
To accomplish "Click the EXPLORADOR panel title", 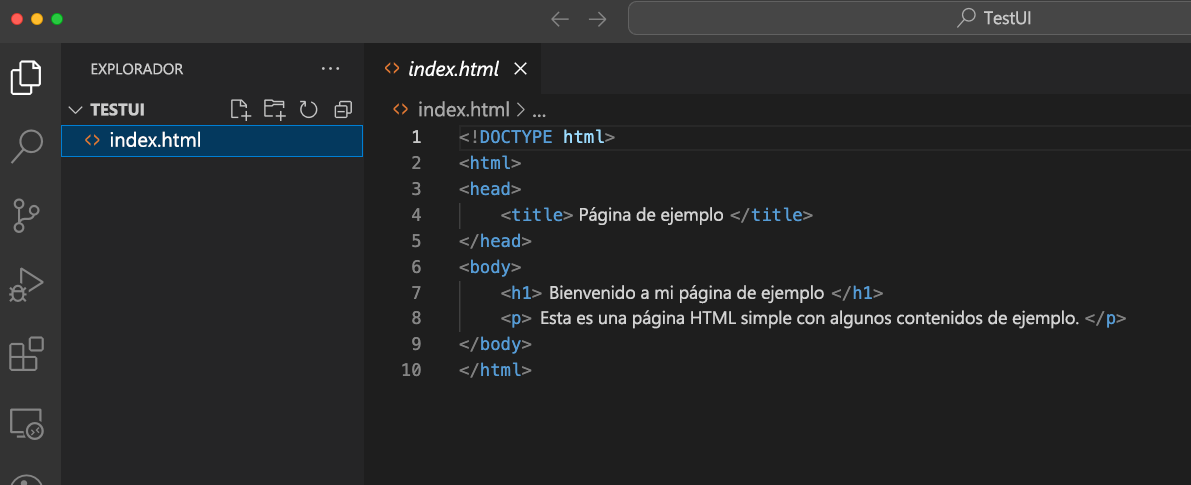I will pyautogui.click(x=137, y=69).
